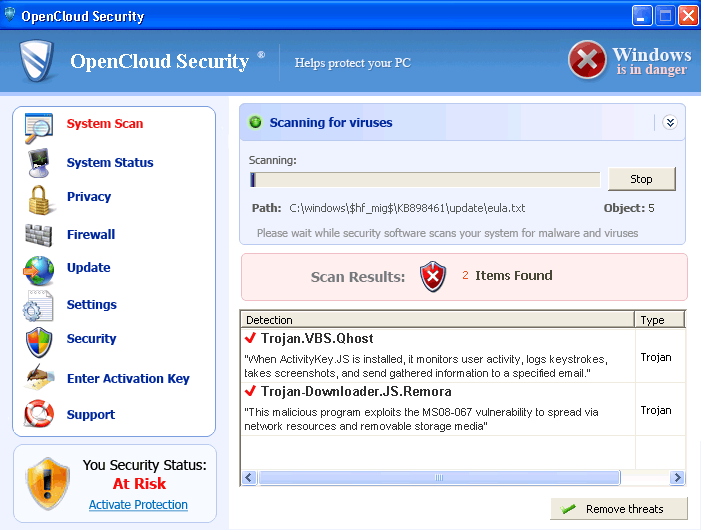The width and height of the screenshot is (701, 530).
Task: Click the Security shield icon
Action: (x=39, y=340)
